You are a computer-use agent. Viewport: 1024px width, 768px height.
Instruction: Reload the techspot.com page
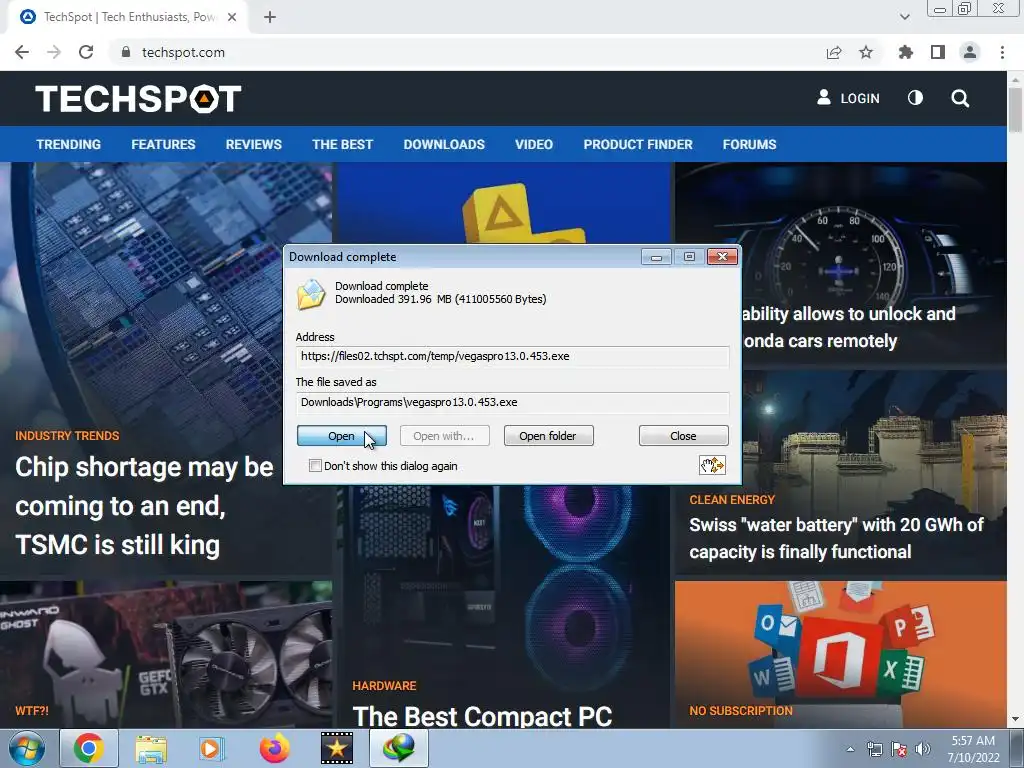pos(86,52)
